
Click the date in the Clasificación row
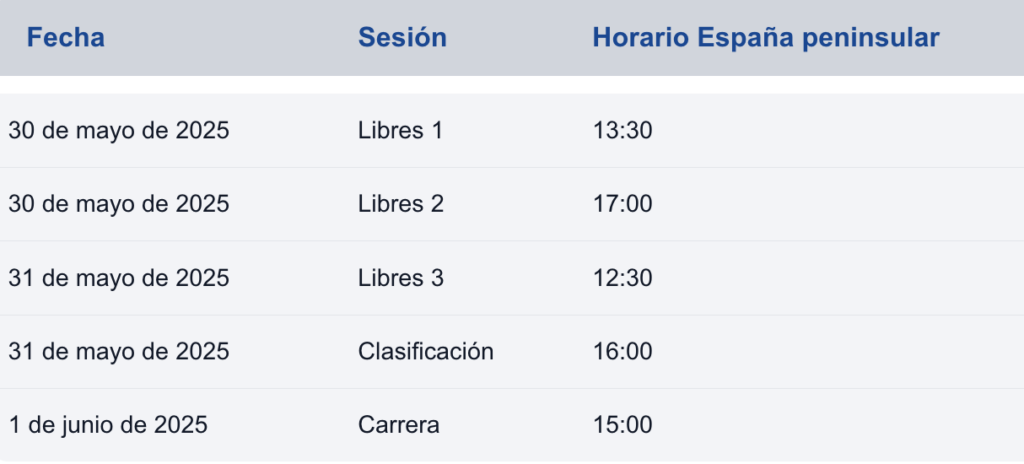click(119, 352)
